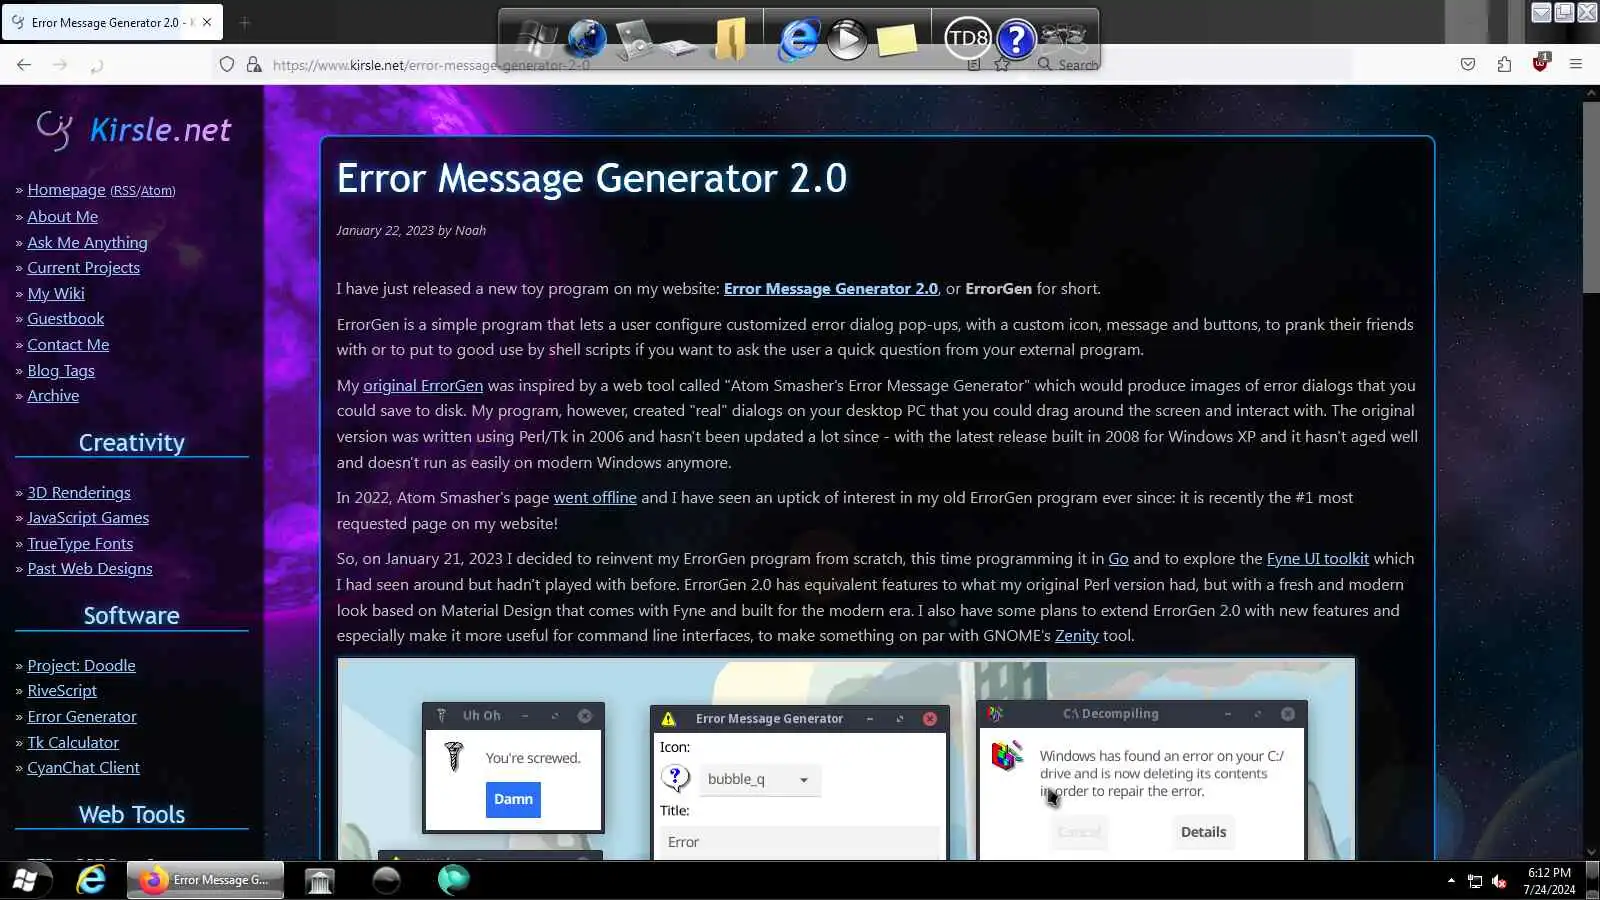Click the address bar URL field
This screenshot has height=900, width=1600.
[x=610, y=65]
